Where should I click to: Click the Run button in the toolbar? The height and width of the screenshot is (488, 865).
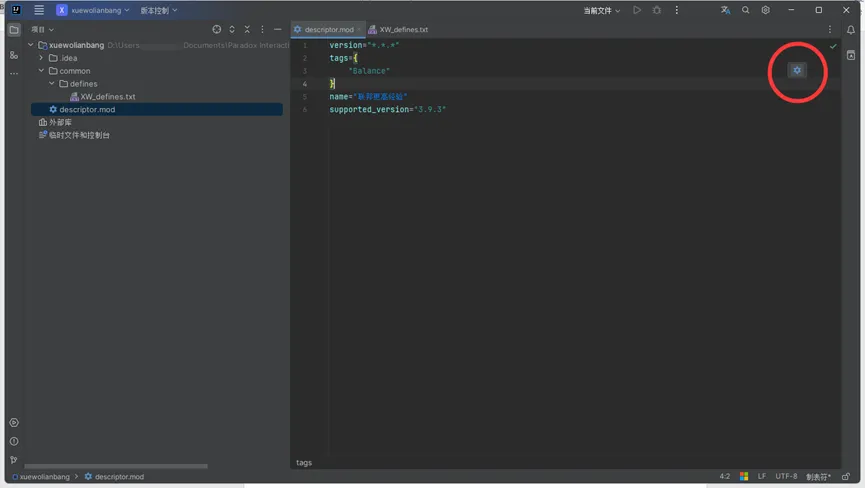637,10
